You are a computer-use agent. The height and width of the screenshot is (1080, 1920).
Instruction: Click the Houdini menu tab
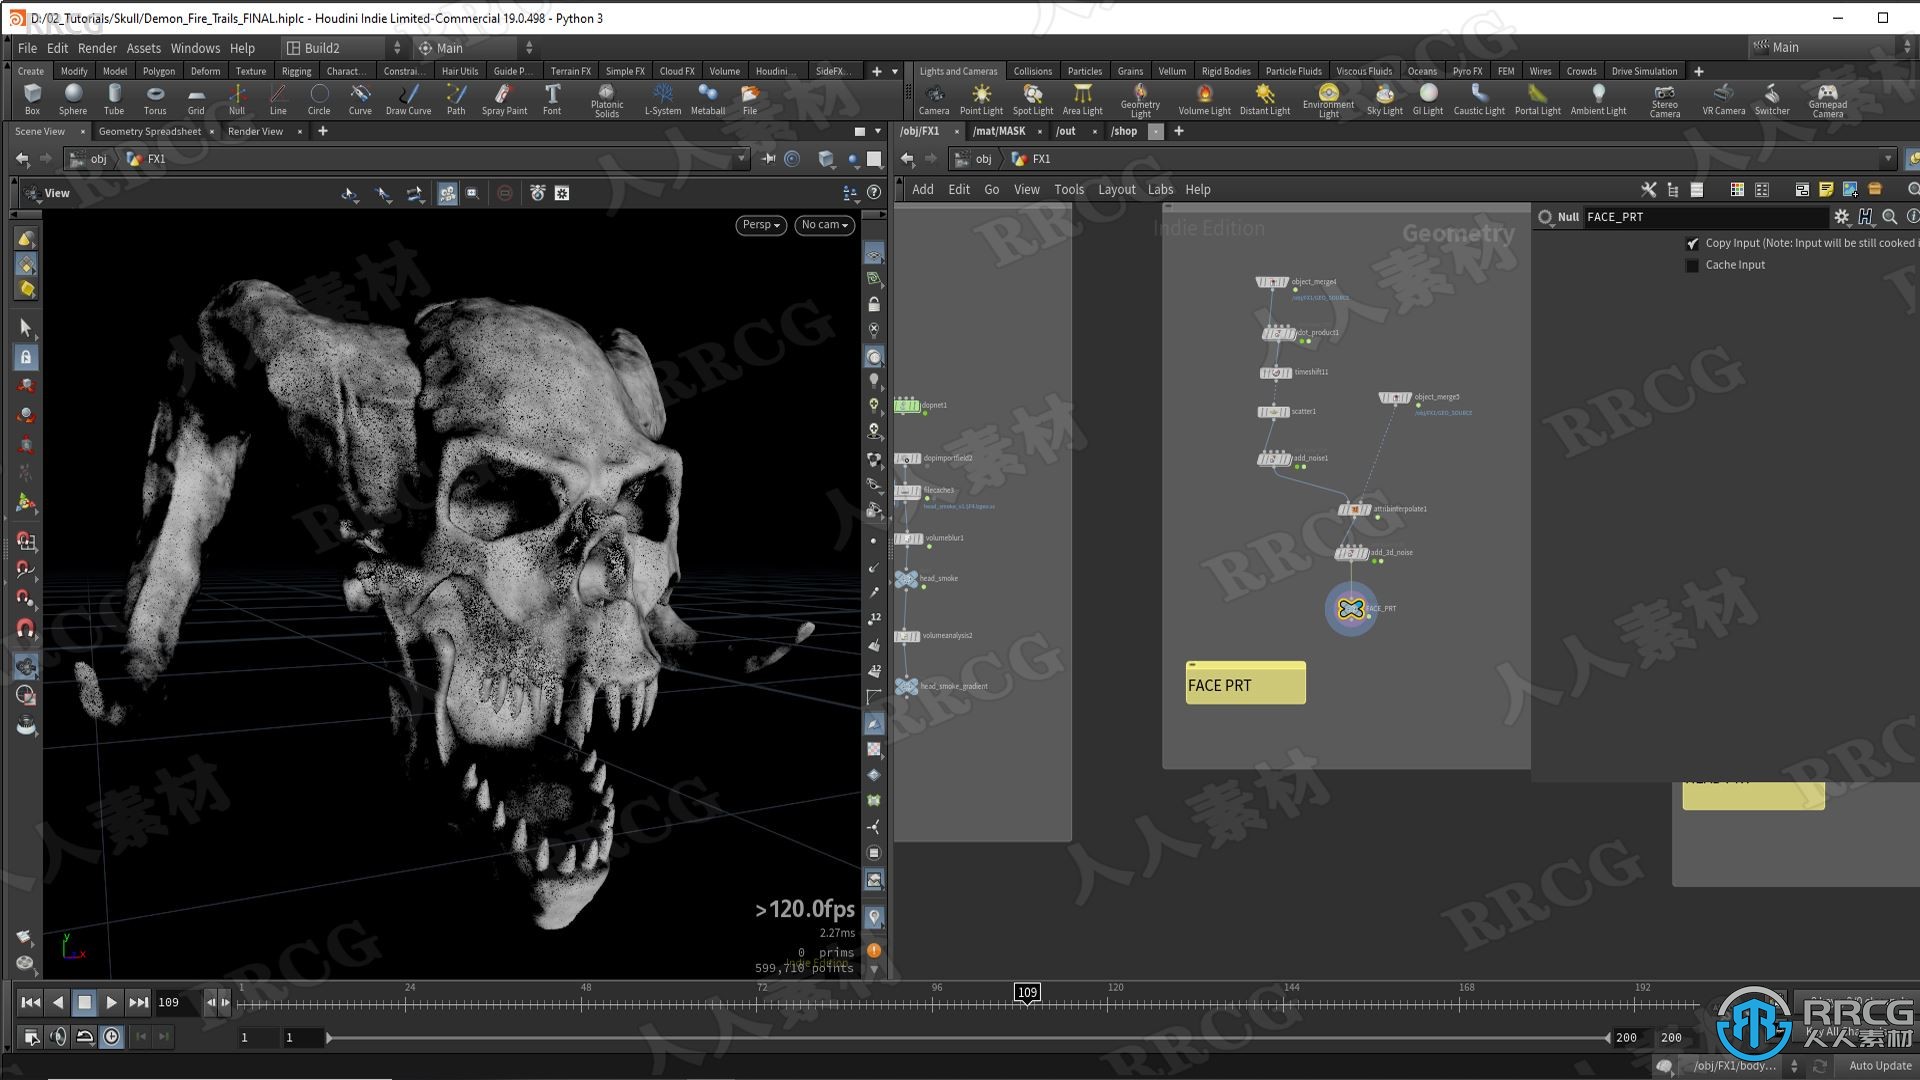coord(771,70)
